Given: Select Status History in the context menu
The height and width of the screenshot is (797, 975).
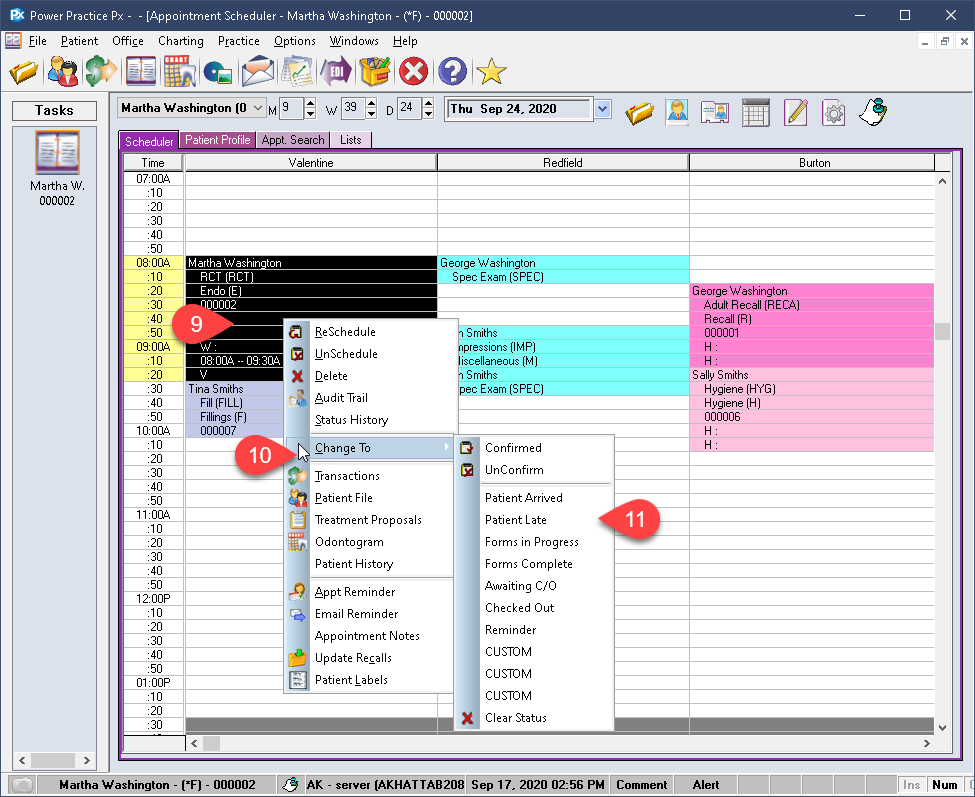Looking at the screenshot, I should click(x=351, y=420).
